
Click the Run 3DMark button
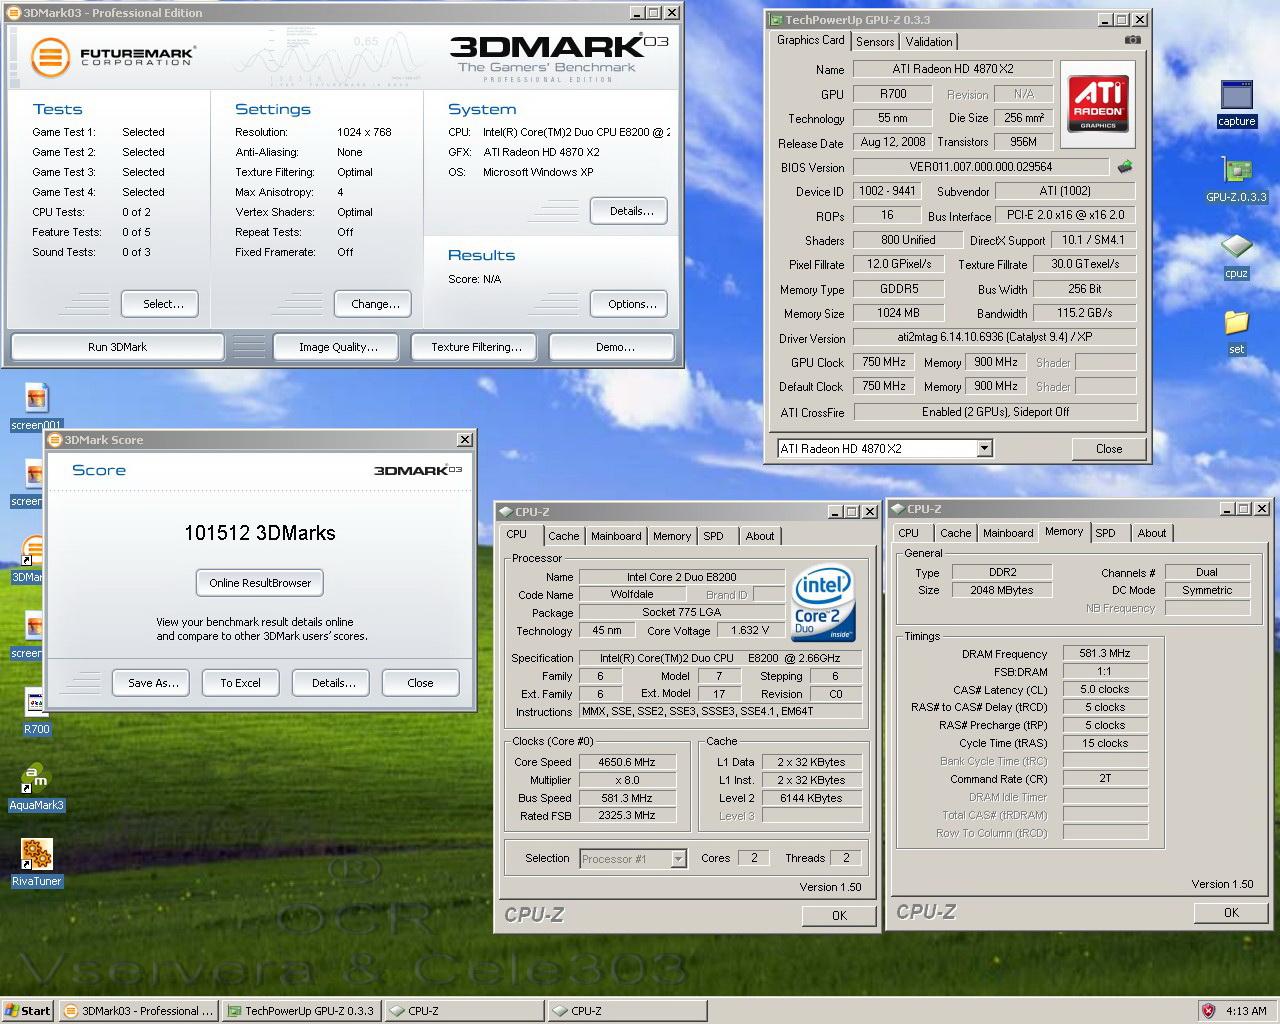click(x=117, y=347)
